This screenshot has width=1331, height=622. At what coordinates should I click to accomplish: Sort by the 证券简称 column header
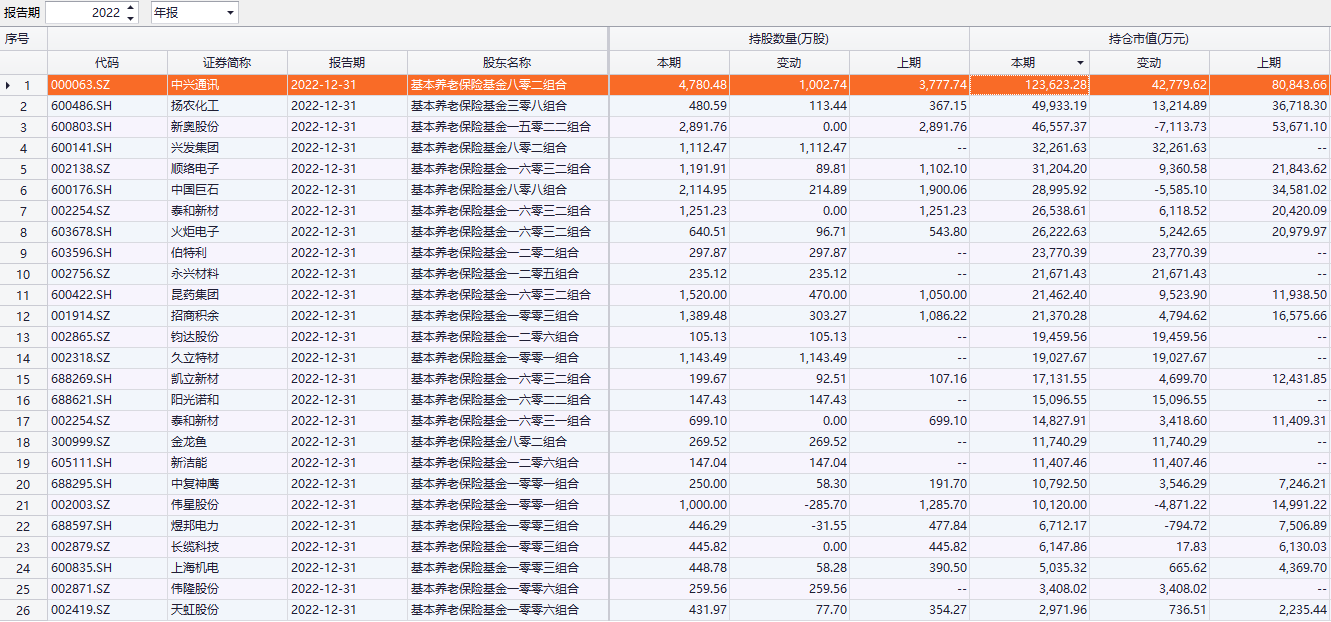tap(227, 63)
